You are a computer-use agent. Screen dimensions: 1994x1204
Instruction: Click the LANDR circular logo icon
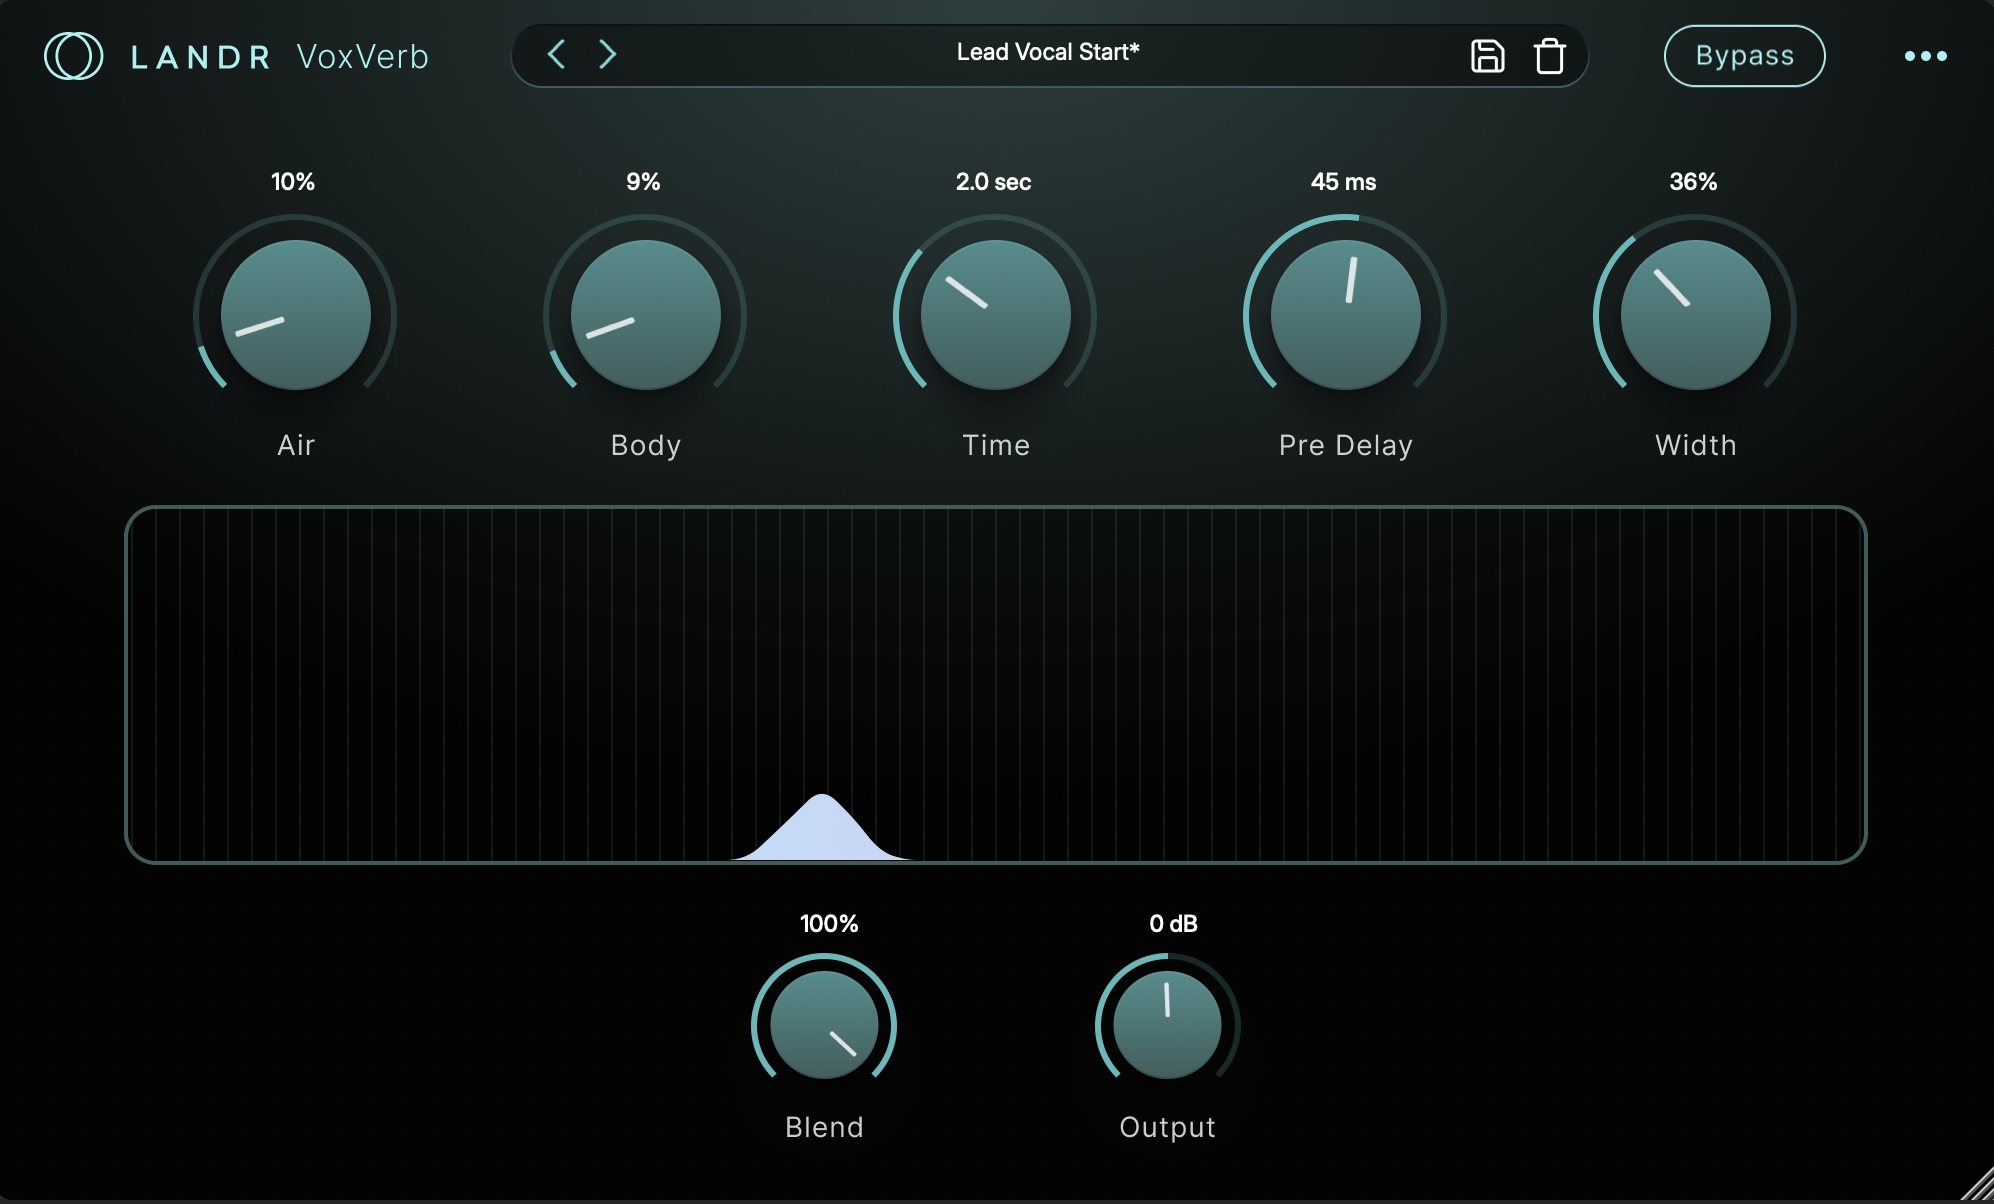pos(73,56)
